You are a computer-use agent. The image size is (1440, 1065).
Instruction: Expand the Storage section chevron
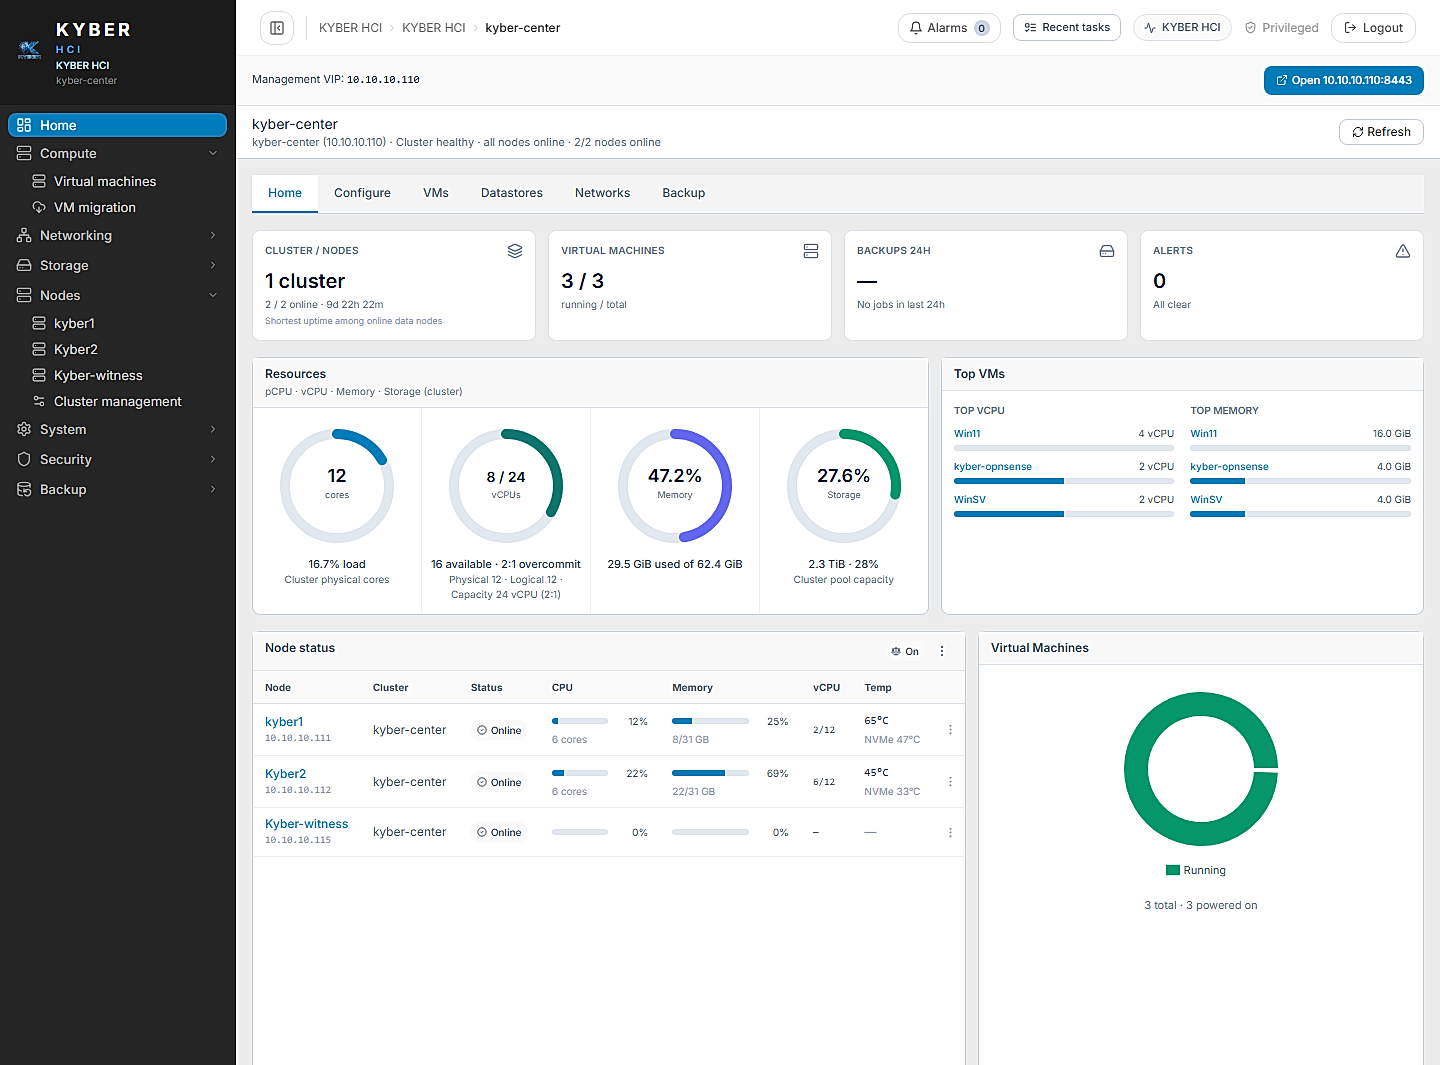coord(213,265)
